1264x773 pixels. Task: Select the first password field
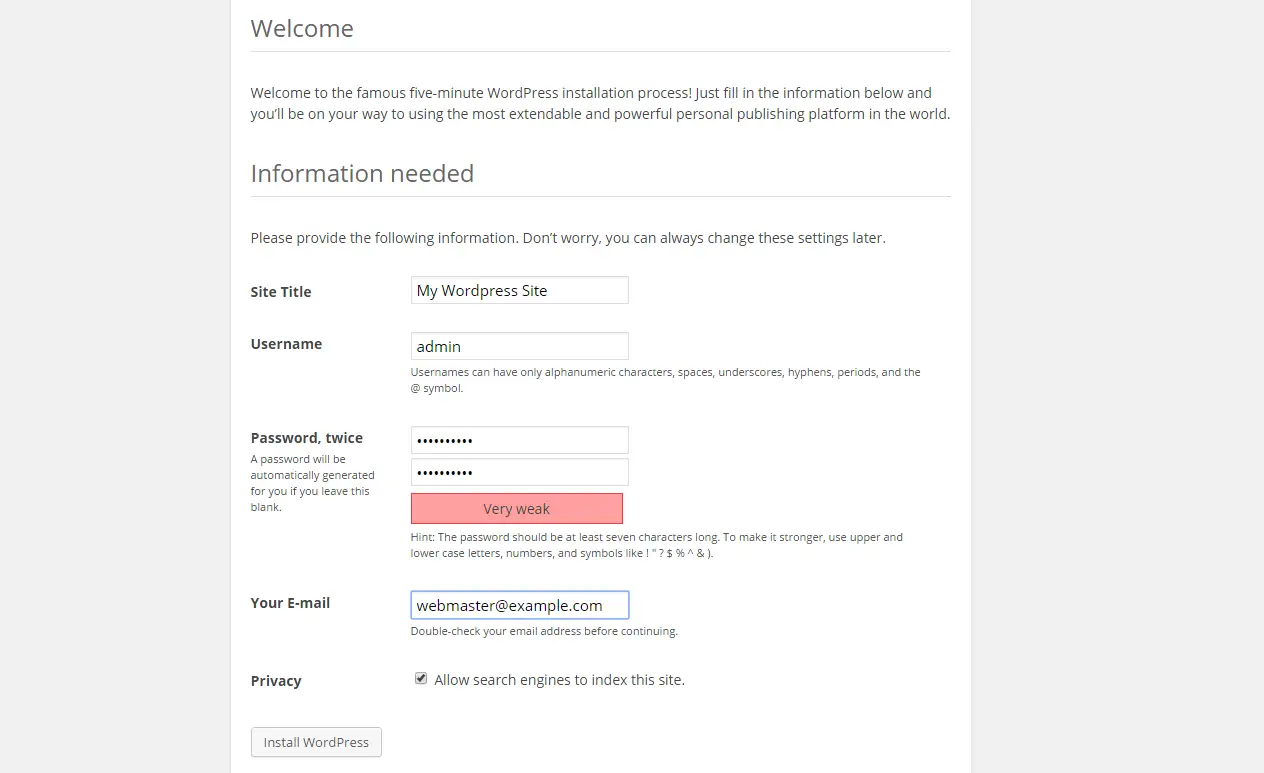tap(520, 440)
